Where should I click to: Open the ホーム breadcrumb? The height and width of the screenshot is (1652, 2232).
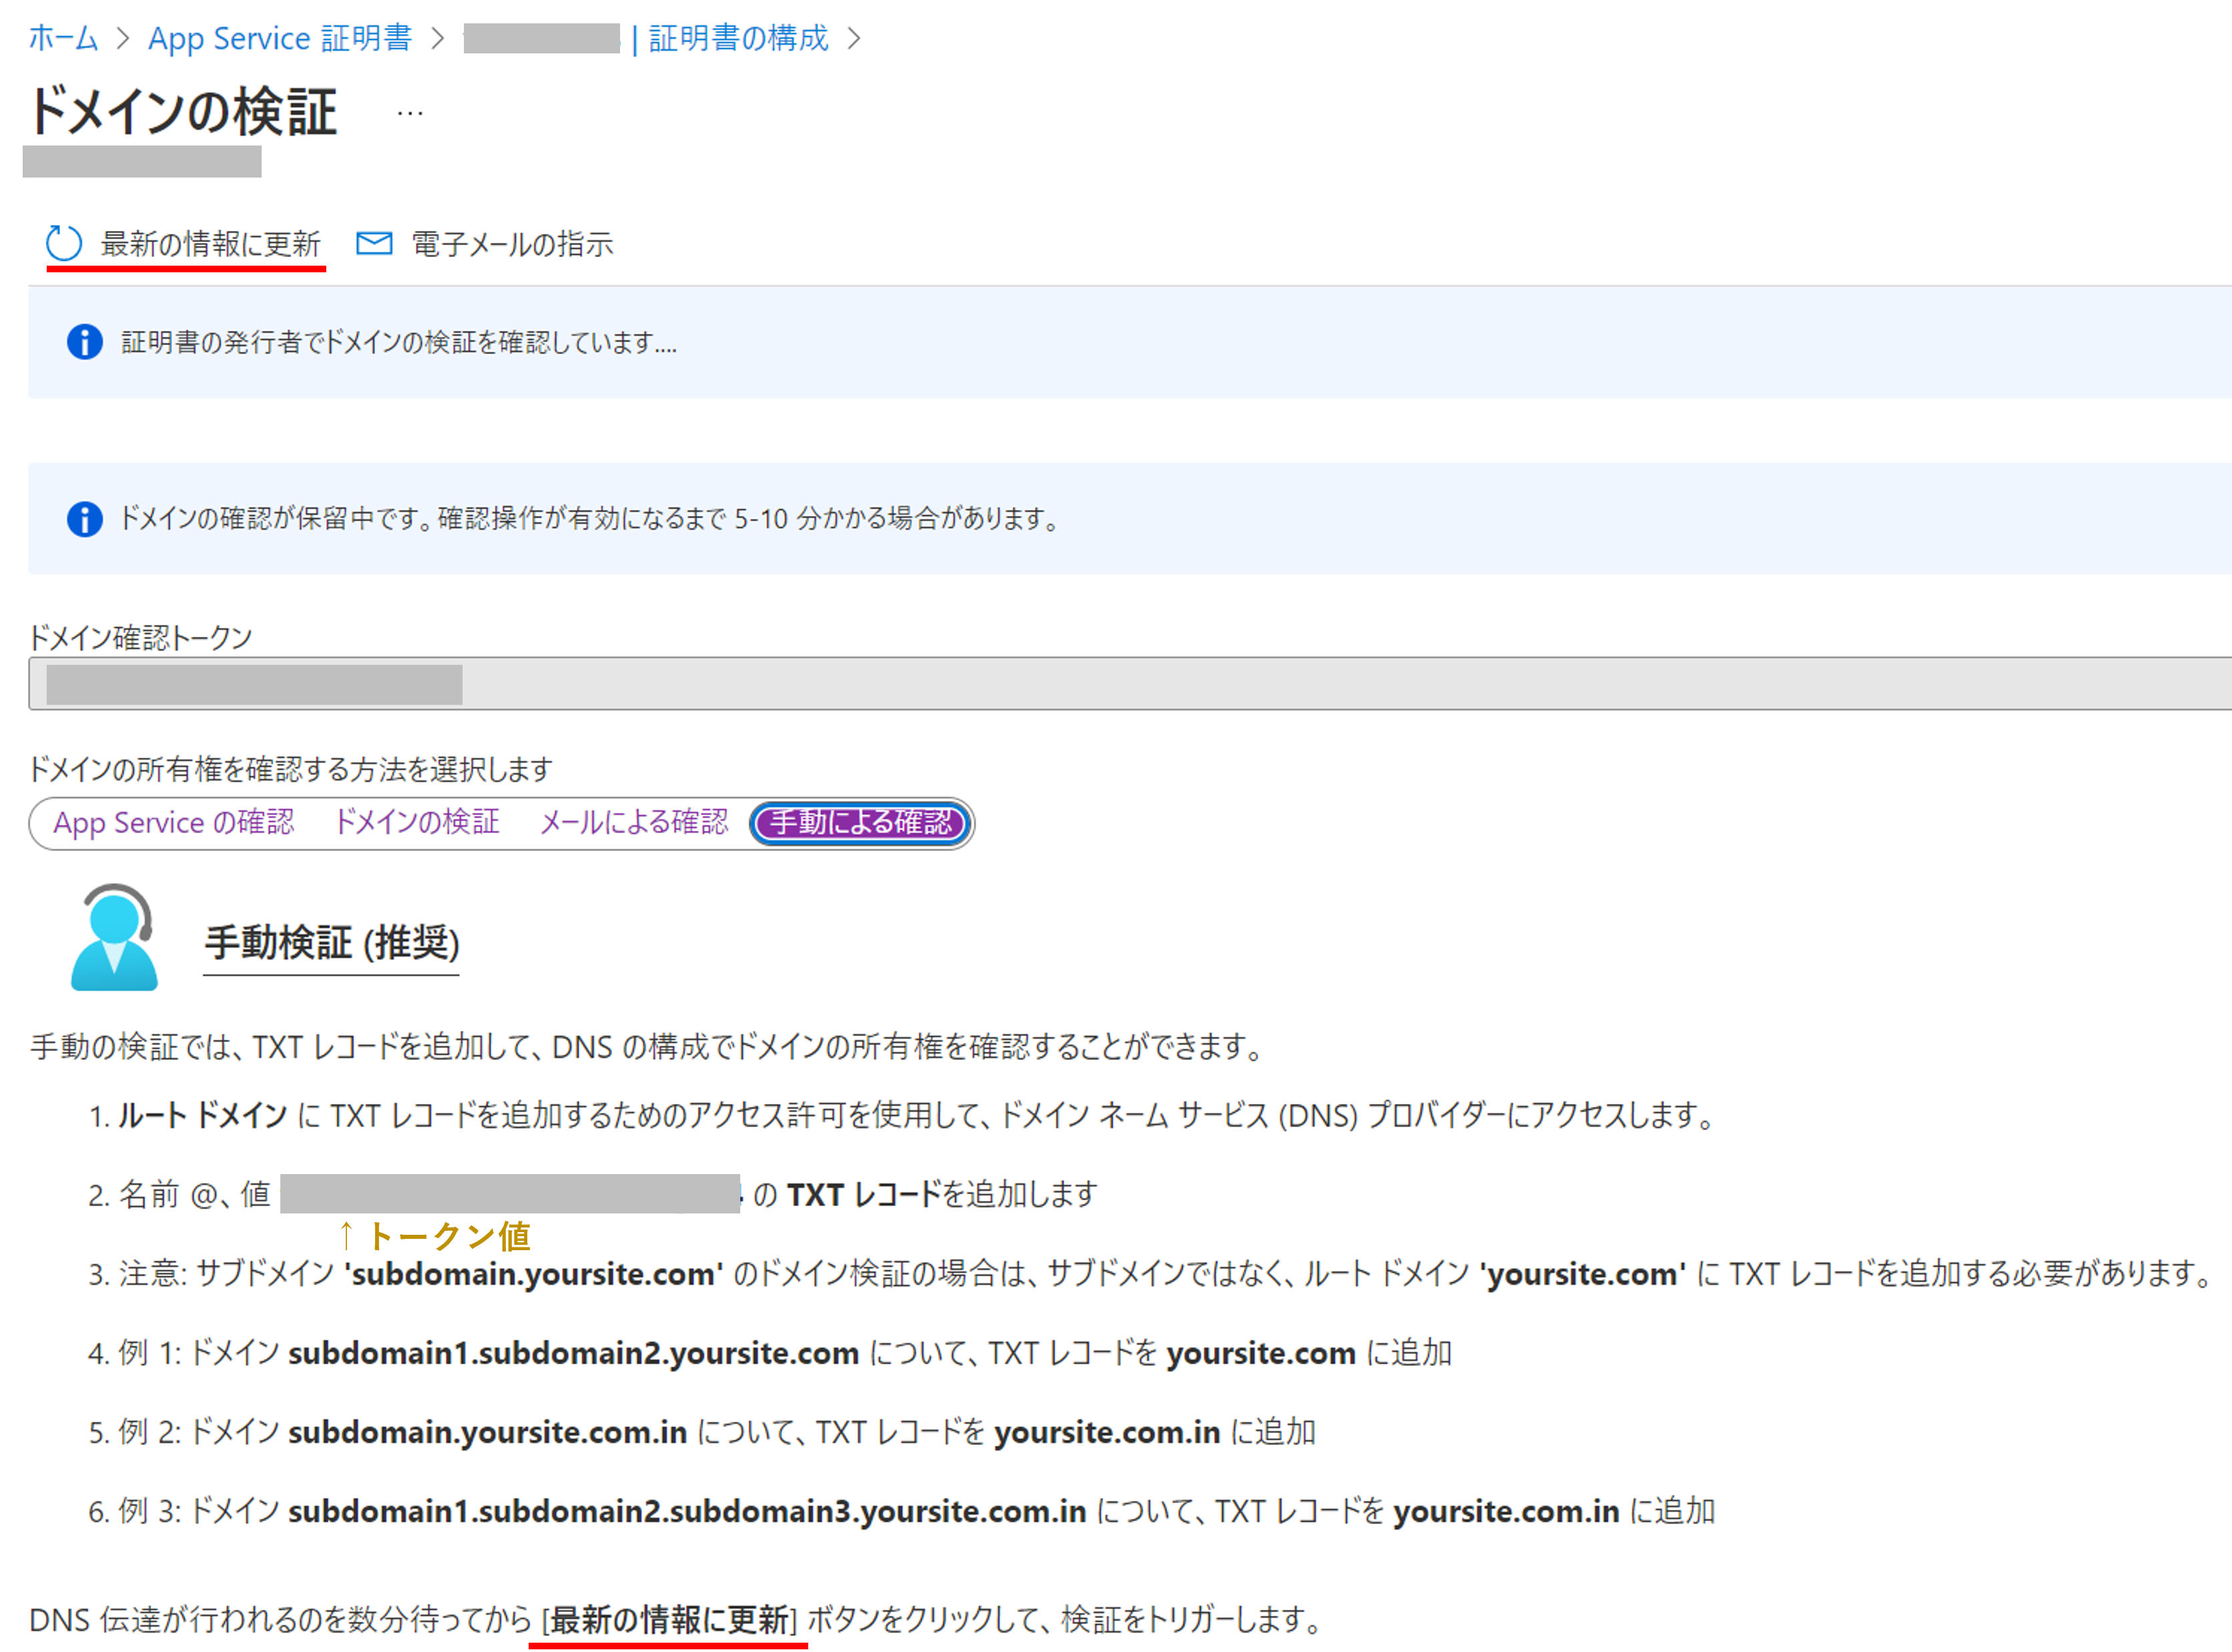63,39
